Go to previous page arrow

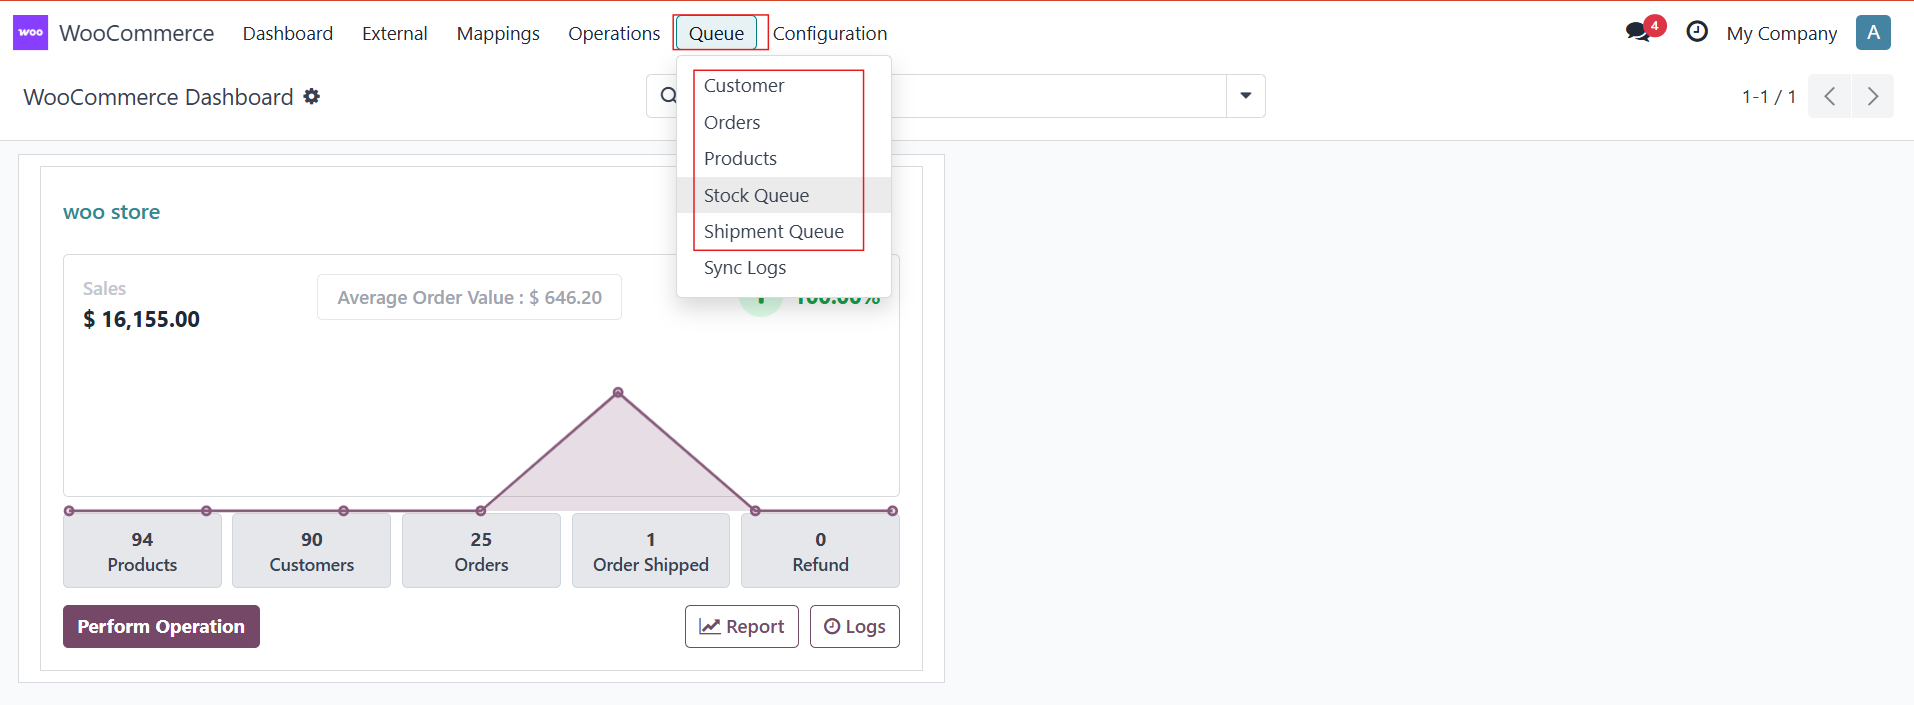(x=1829, y=96)
